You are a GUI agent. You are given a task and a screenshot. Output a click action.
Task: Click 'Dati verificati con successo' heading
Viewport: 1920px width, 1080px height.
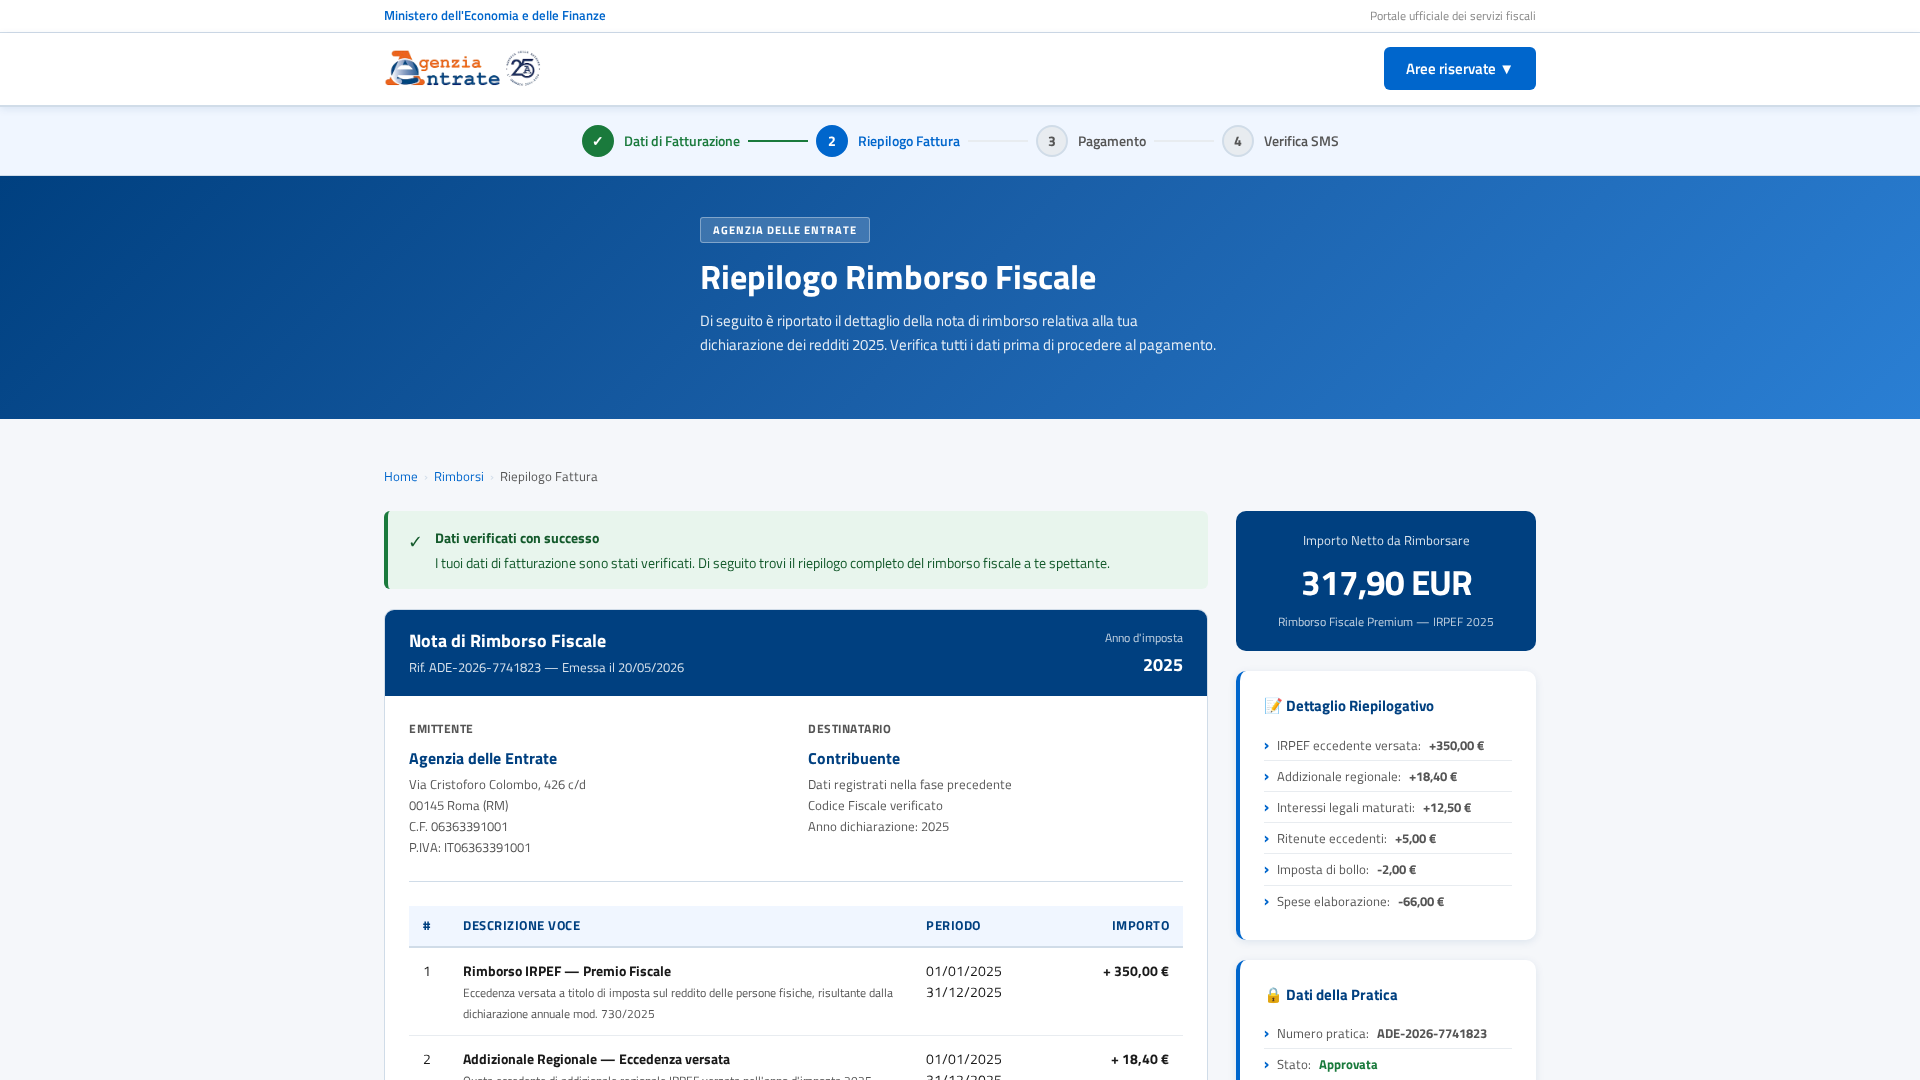(517, 538)
